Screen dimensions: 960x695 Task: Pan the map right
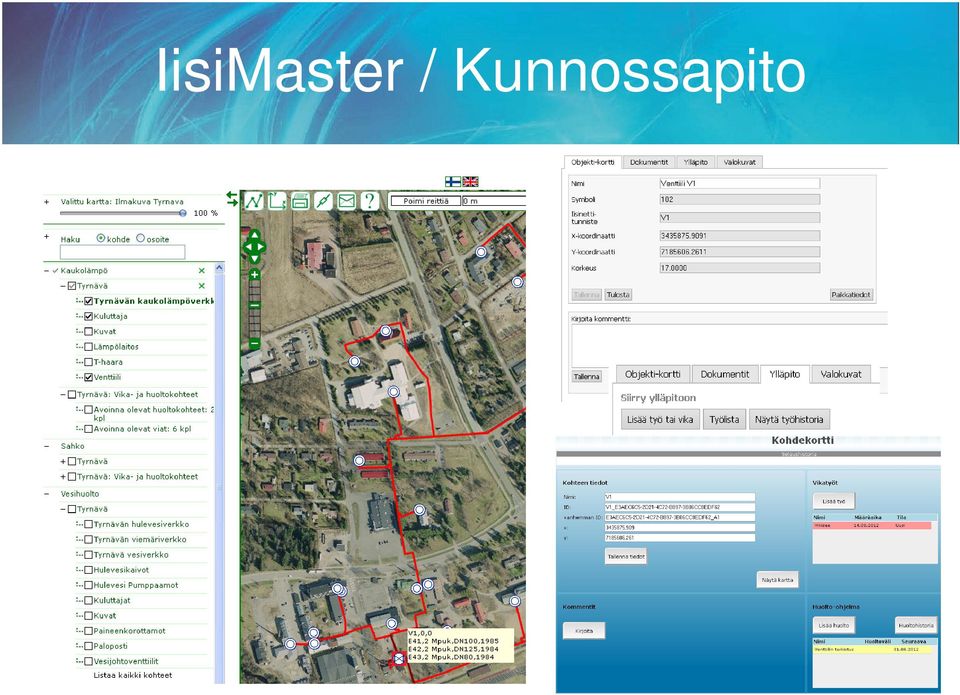tap(261, 247)
